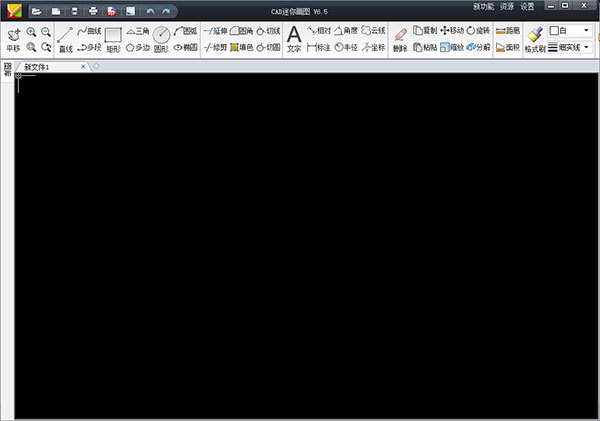Open the 资源 menu
This screenshot has height=421, width=600.
[x=507, y=7]
